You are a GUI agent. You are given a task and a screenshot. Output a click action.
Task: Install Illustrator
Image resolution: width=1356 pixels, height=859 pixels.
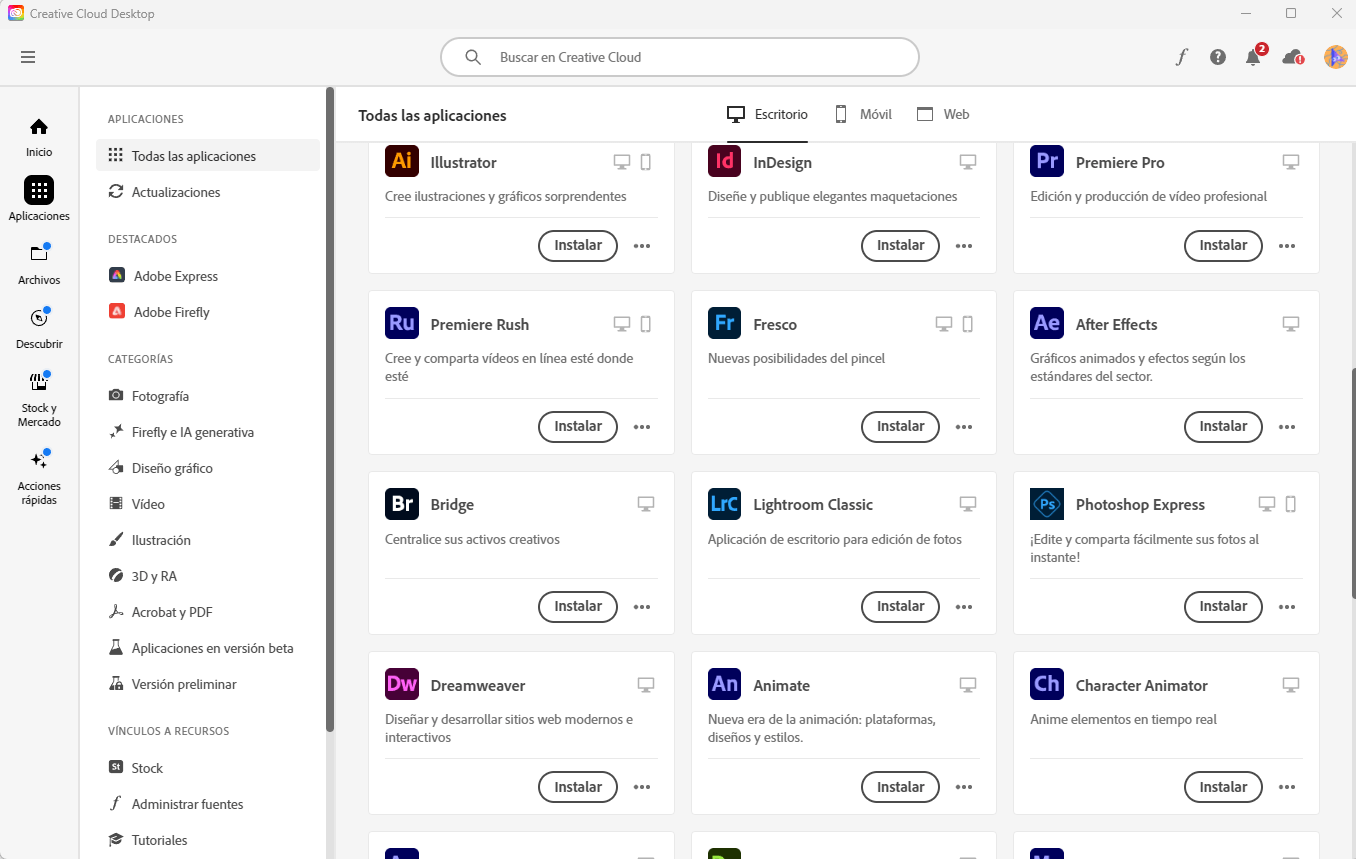coord(578,245)
